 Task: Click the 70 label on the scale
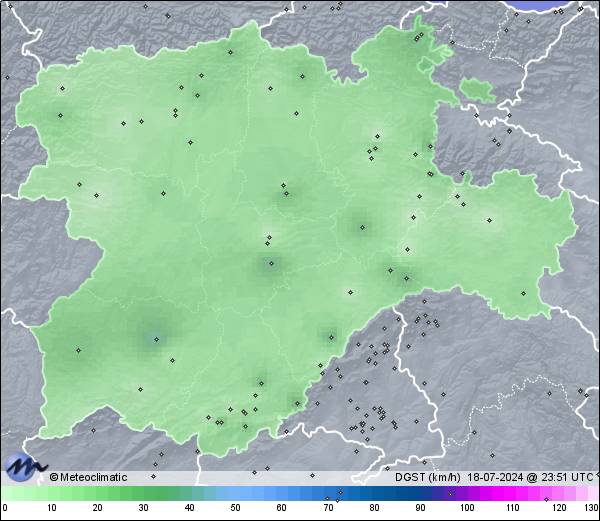328,508
